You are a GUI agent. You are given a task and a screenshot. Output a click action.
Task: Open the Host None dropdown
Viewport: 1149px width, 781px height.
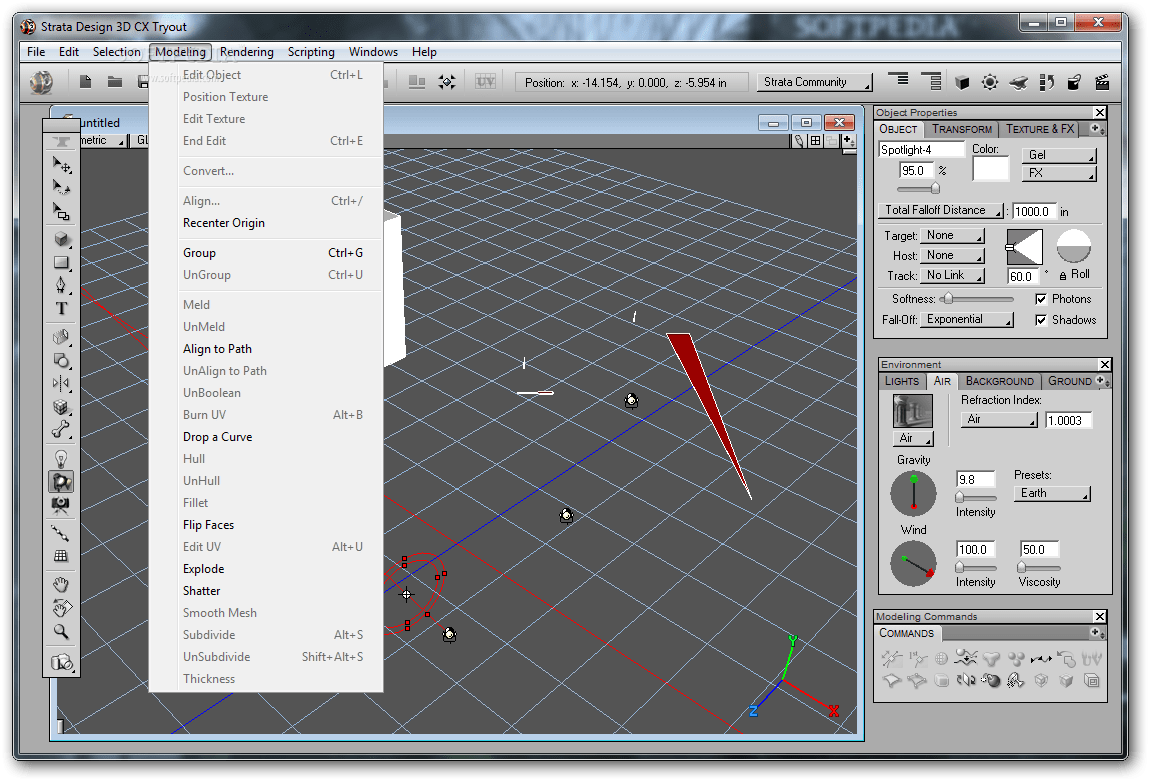tap(953, 256)
